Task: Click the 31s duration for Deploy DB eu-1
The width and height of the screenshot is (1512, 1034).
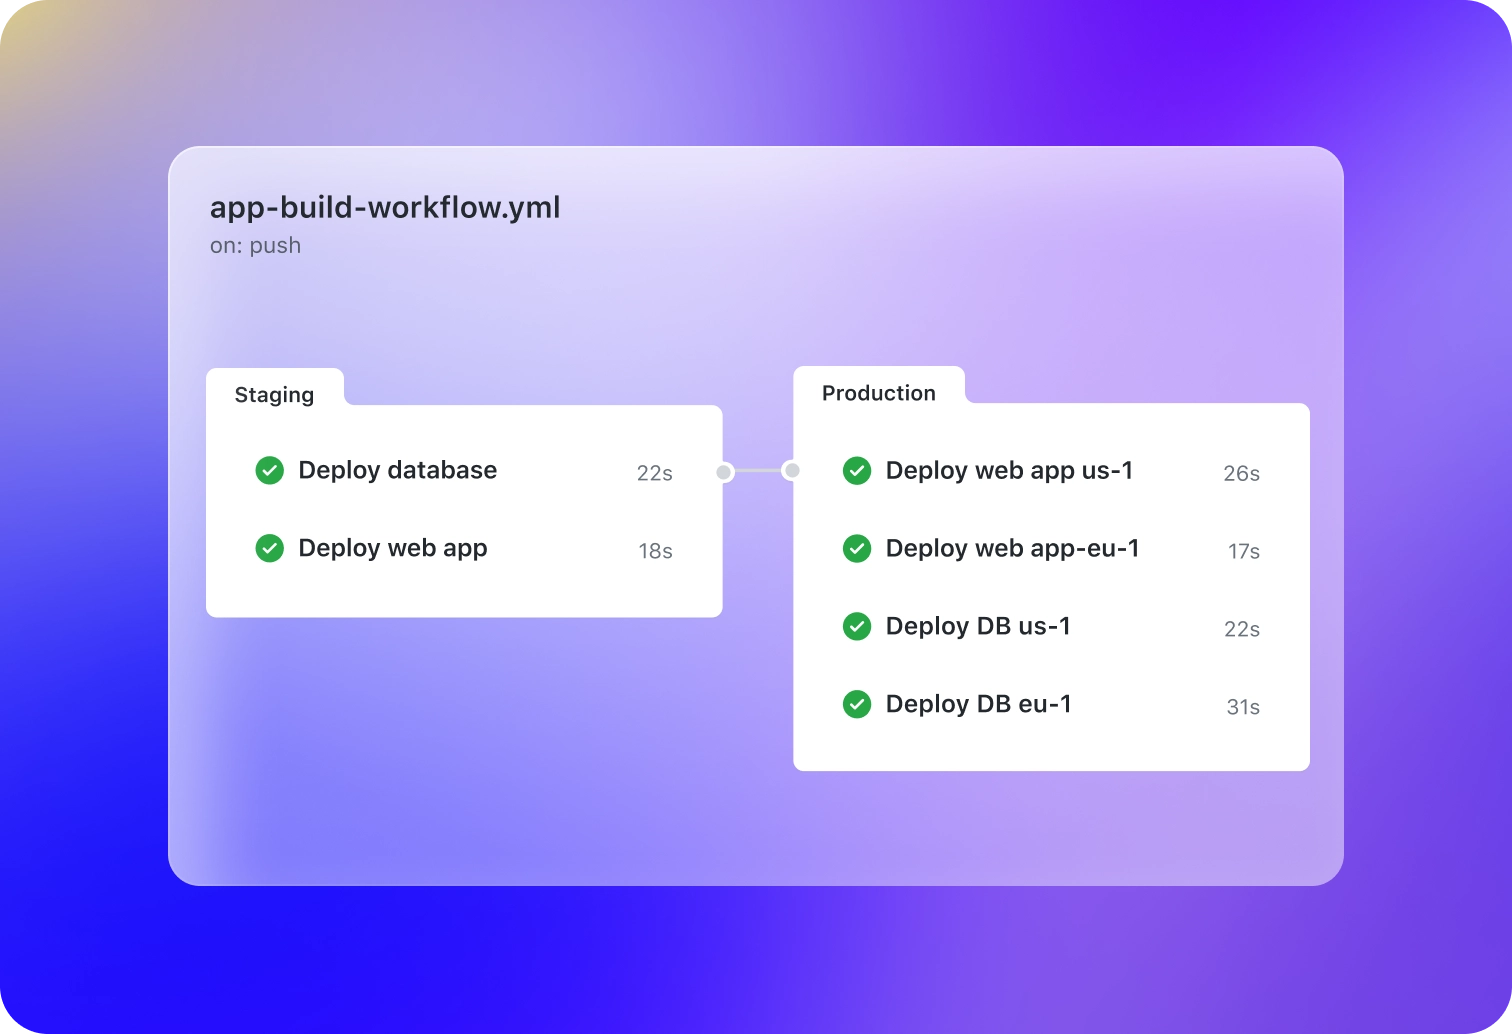Action: 1242,707
